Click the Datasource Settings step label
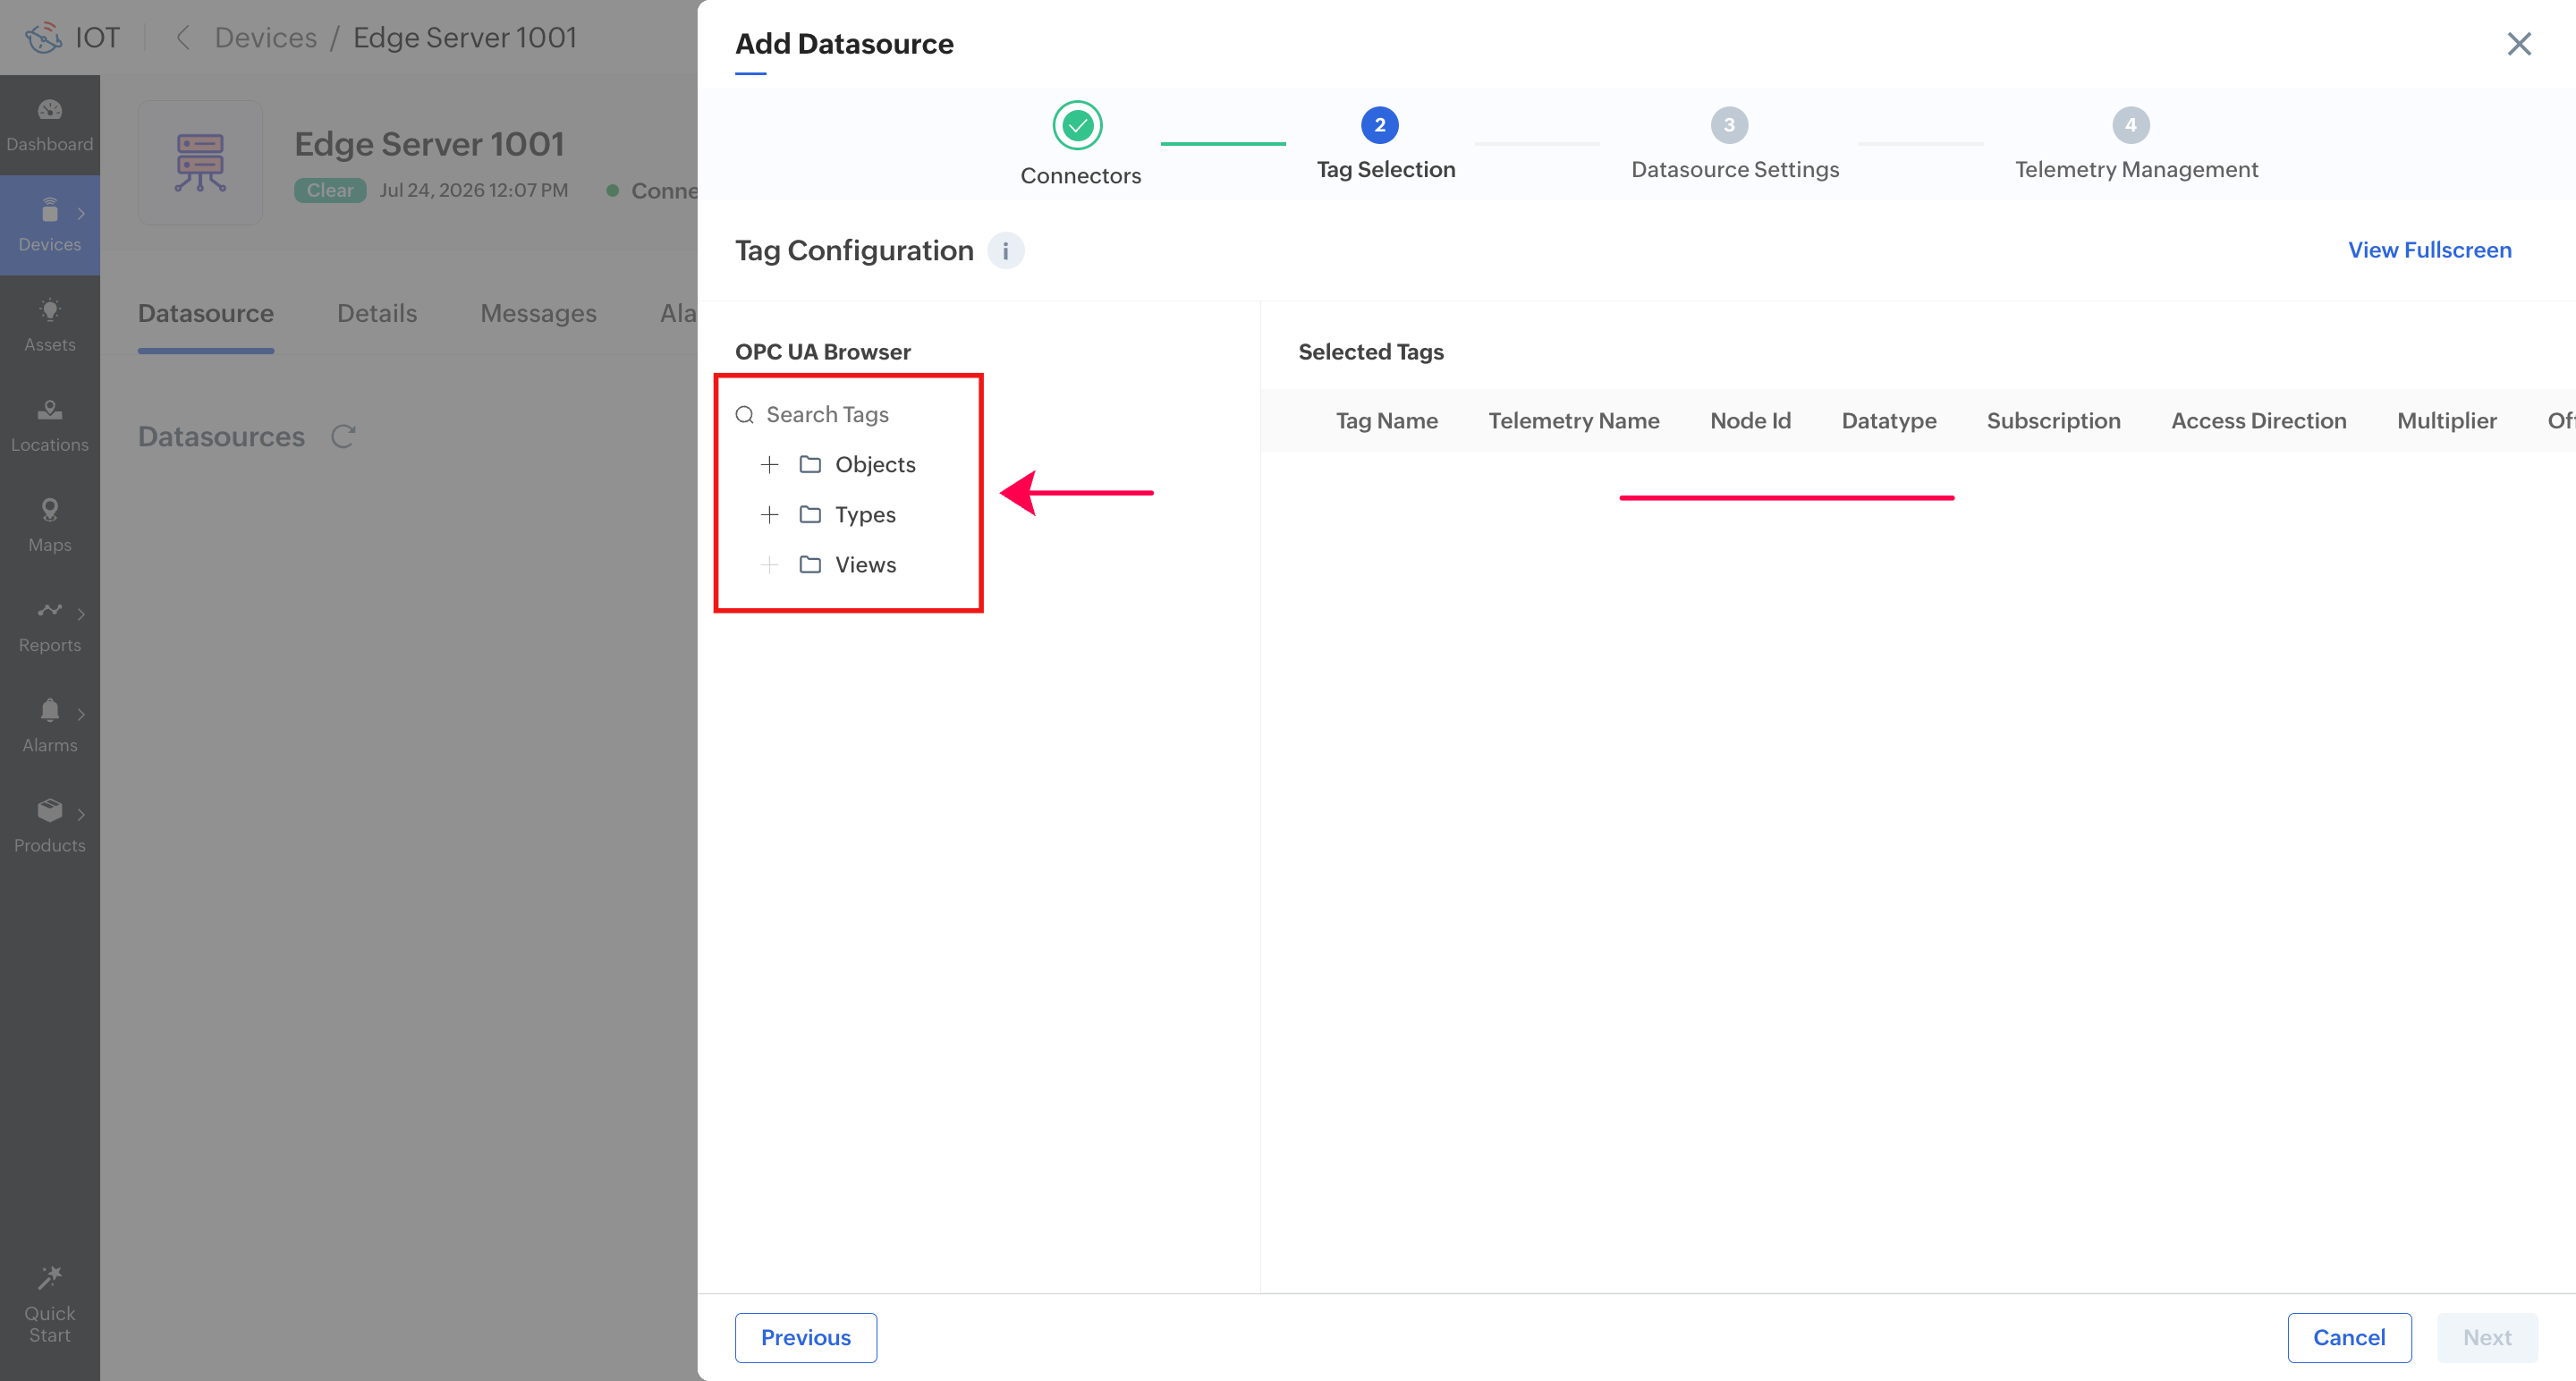The height and width of the screenshot is (1381, 2576). (1735, 170)
